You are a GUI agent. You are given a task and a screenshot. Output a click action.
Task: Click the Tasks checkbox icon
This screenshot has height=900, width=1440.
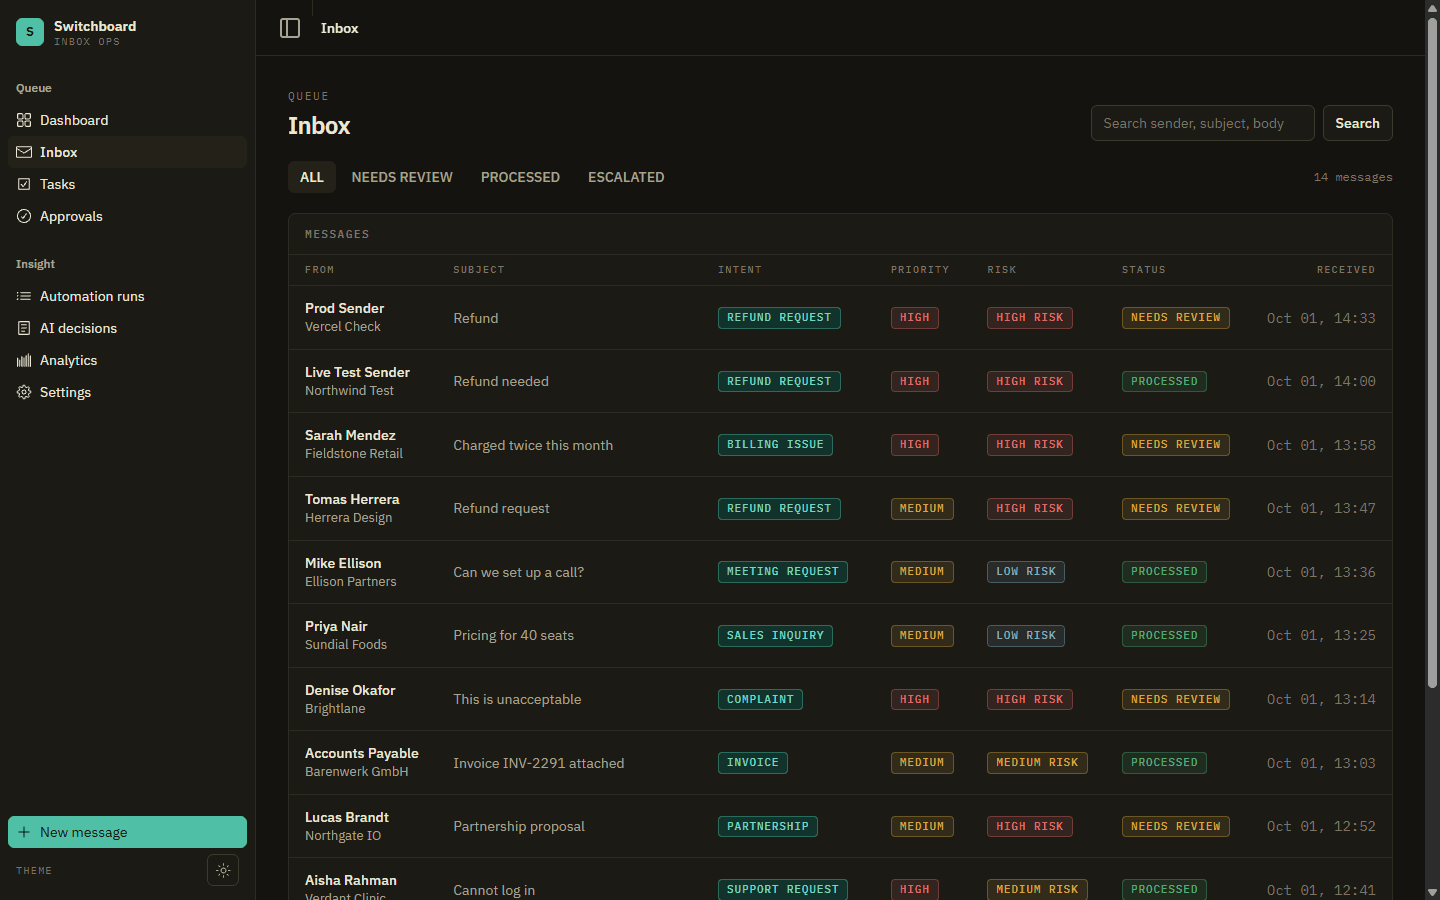pos(24,184)
